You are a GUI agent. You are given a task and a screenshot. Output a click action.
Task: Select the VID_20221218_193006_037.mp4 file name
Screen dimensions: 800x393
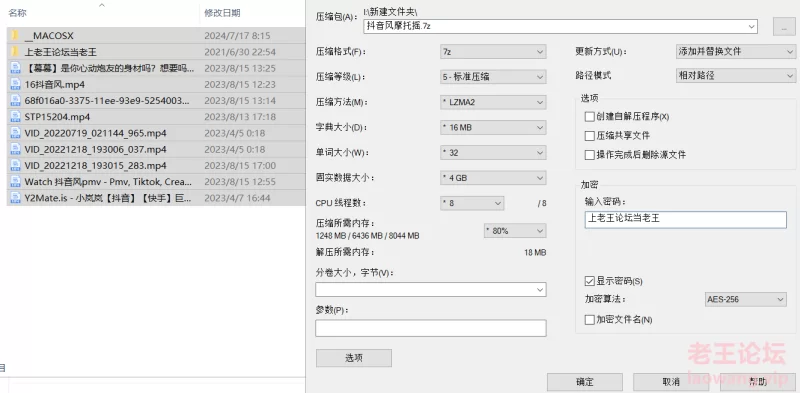pyautogui.click(x=95, y=150)
